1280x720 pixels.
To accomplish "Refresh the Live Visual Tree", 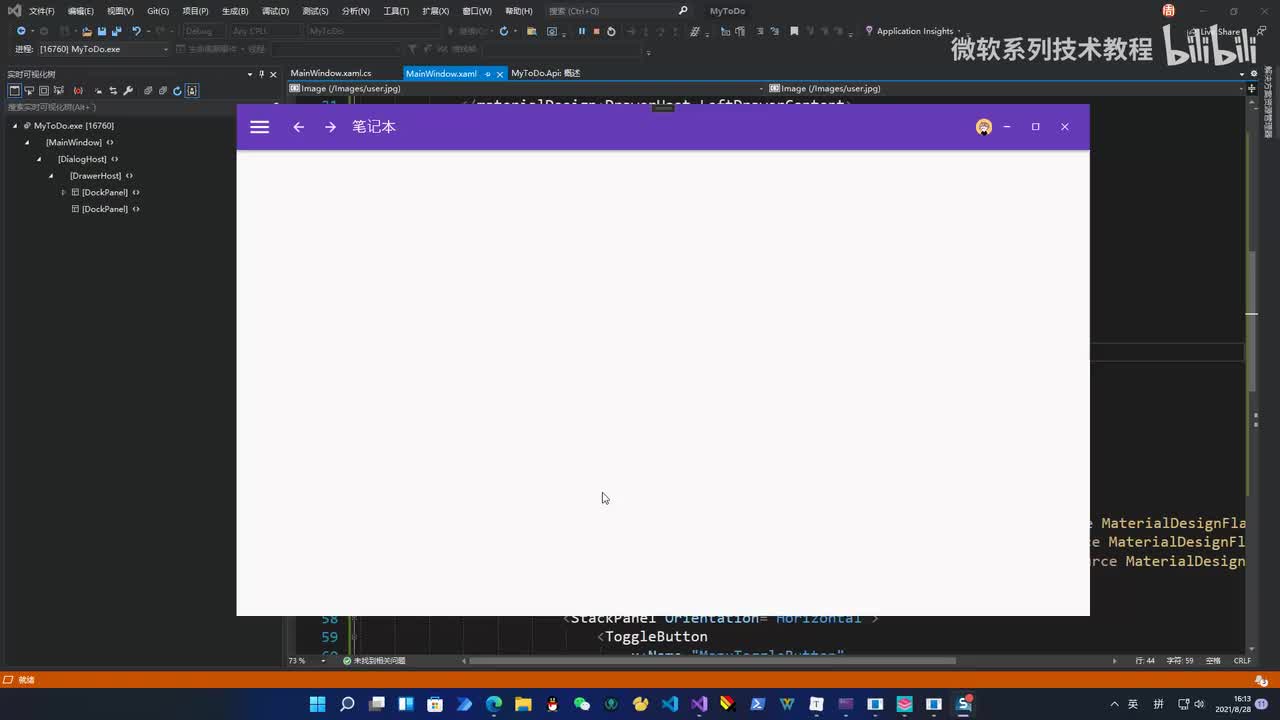I will (177, 90).
